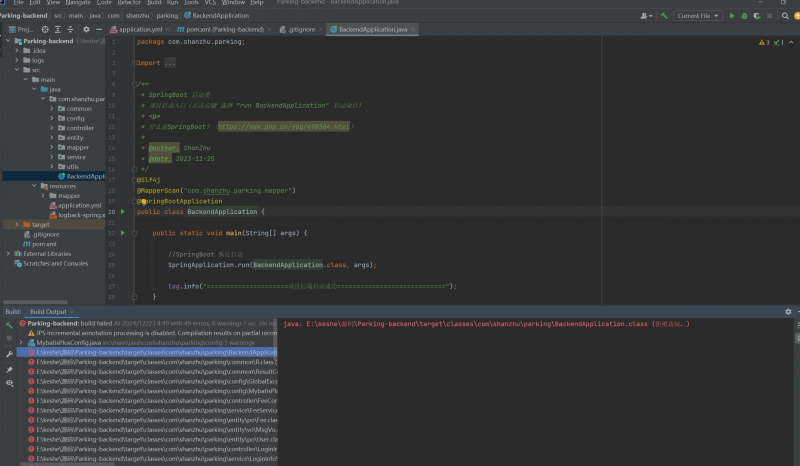
Task: Open the php.cn link in the comment
Action: [284, 127]
